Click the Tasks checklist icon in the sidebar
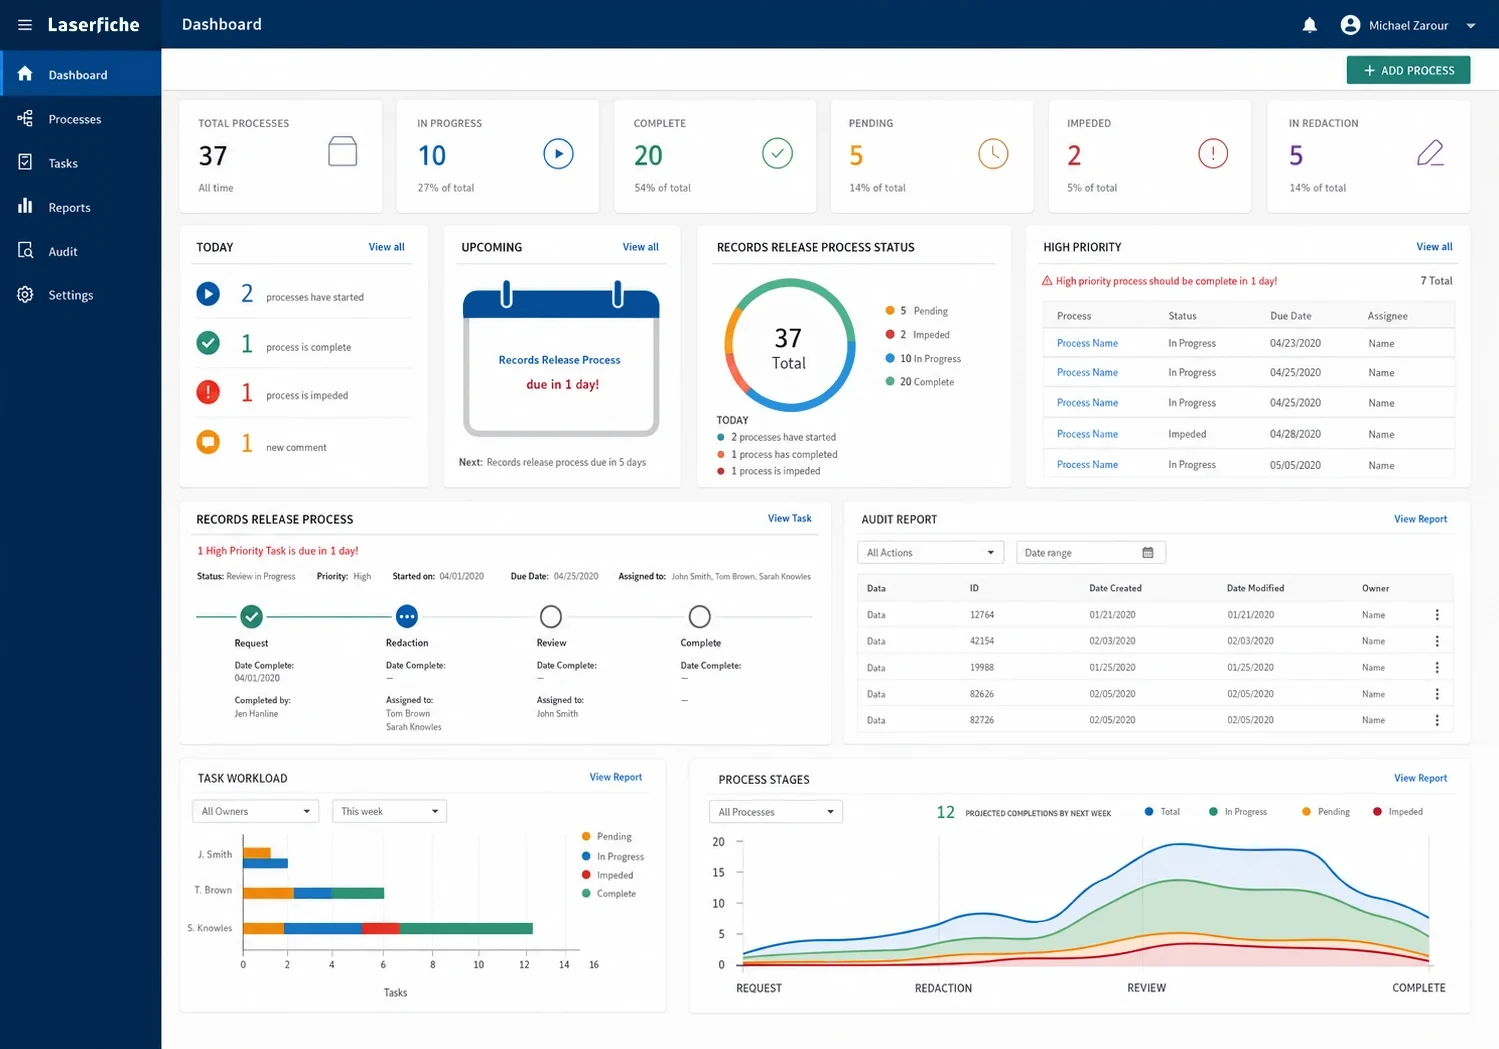The image size is (1499, 1049). (25, 162)
